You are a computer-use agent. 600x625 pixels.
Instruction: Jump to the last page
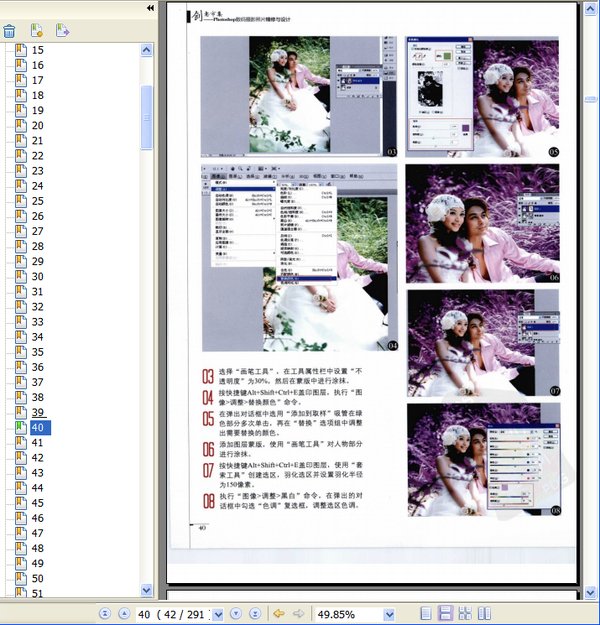[x=254, y=613]
